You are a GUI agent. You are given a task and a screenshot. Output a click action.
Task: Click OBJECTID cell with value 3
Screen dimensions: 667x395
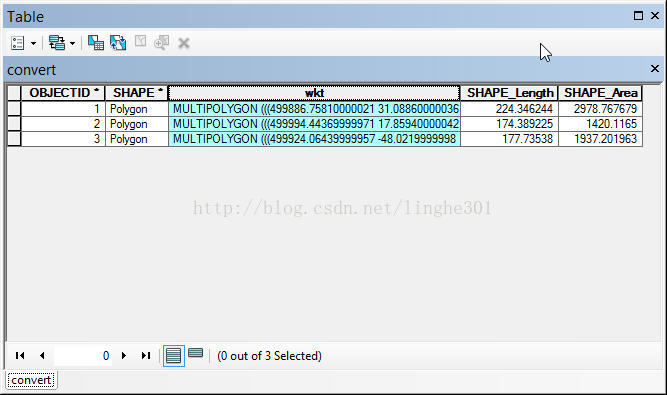(x=63, y=139)
